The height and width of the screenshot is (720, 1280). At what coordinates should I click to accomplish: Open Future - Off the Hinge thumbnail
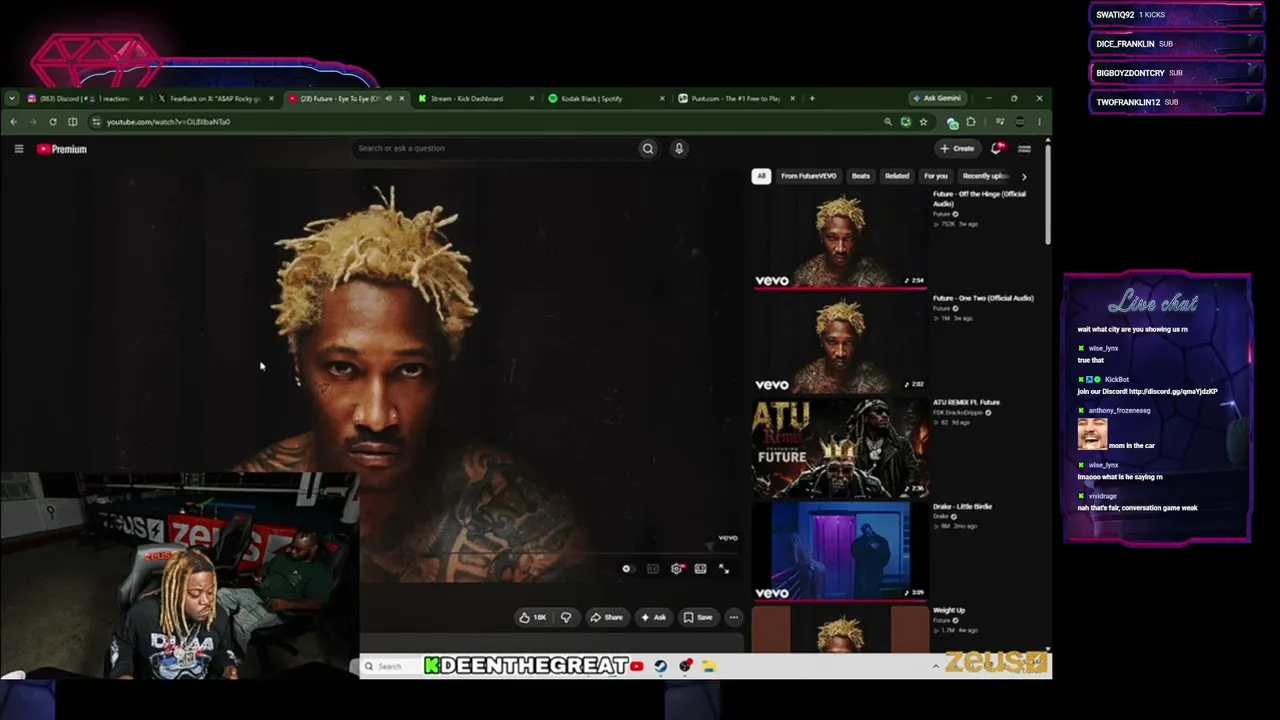840,238
